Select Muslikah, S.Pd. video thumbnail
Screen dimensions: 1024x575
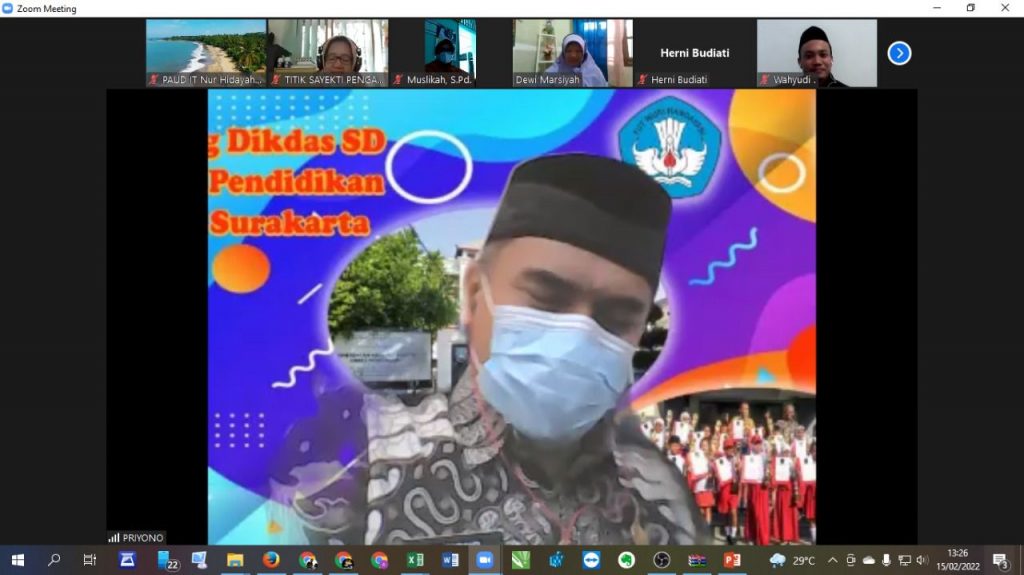450,52
